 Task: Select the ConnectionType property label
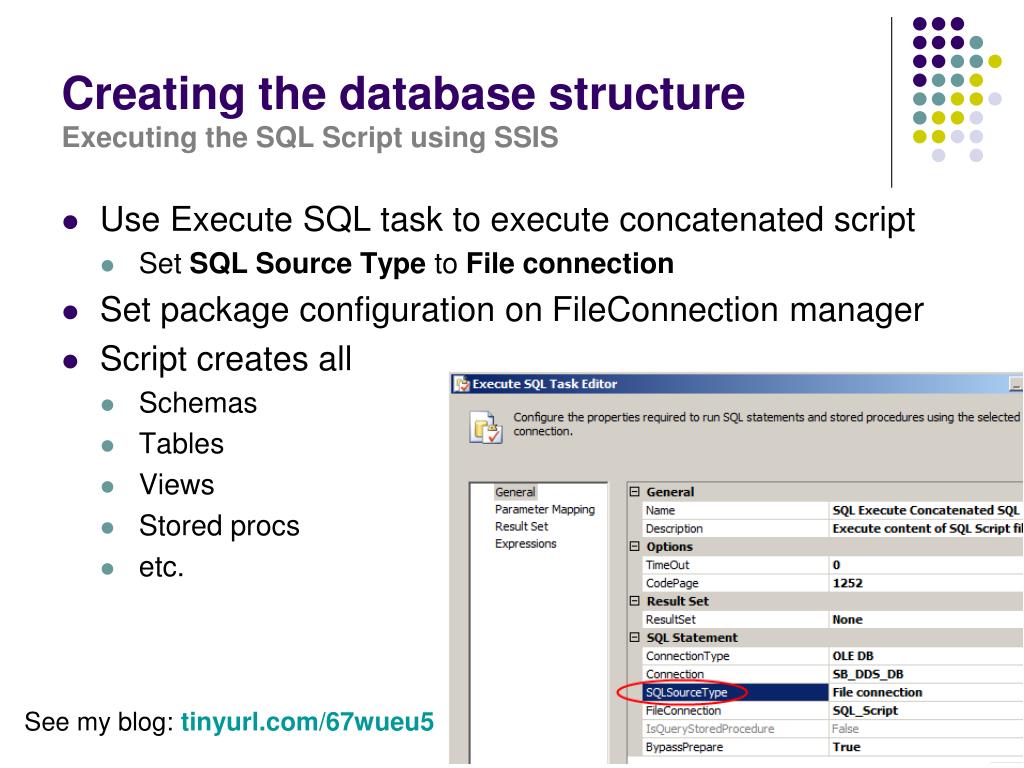pyautogui.click(x=687, y=656)
